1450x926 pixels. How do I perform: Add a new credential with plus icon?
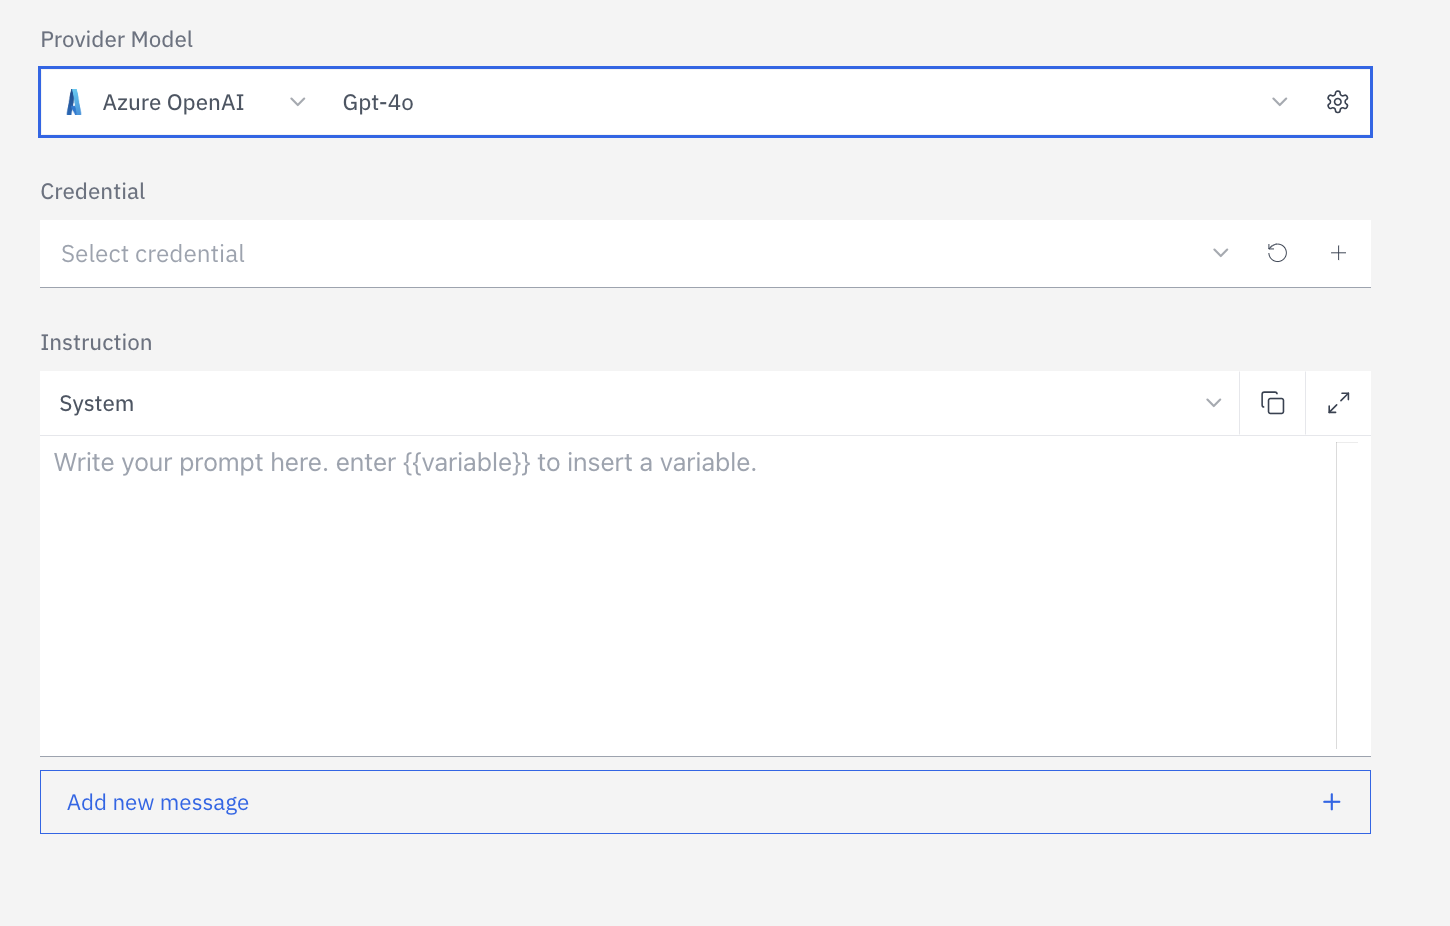pos(1338,253)
